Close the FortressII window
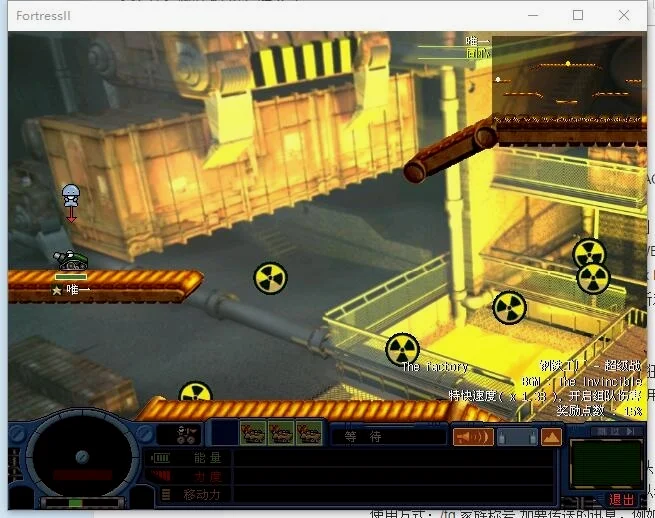Viewport: 655px width, 518px height. [624, 15]
